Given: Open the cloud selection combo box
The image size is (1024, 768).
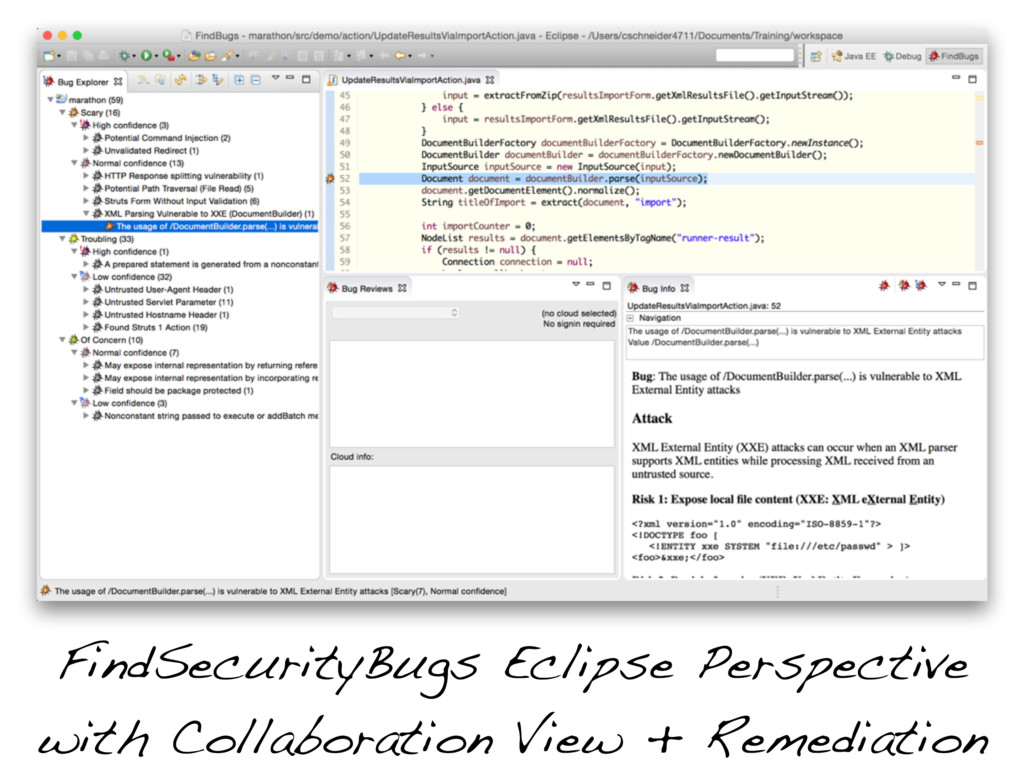Looking at the screenshot, I should click(396, 313).
